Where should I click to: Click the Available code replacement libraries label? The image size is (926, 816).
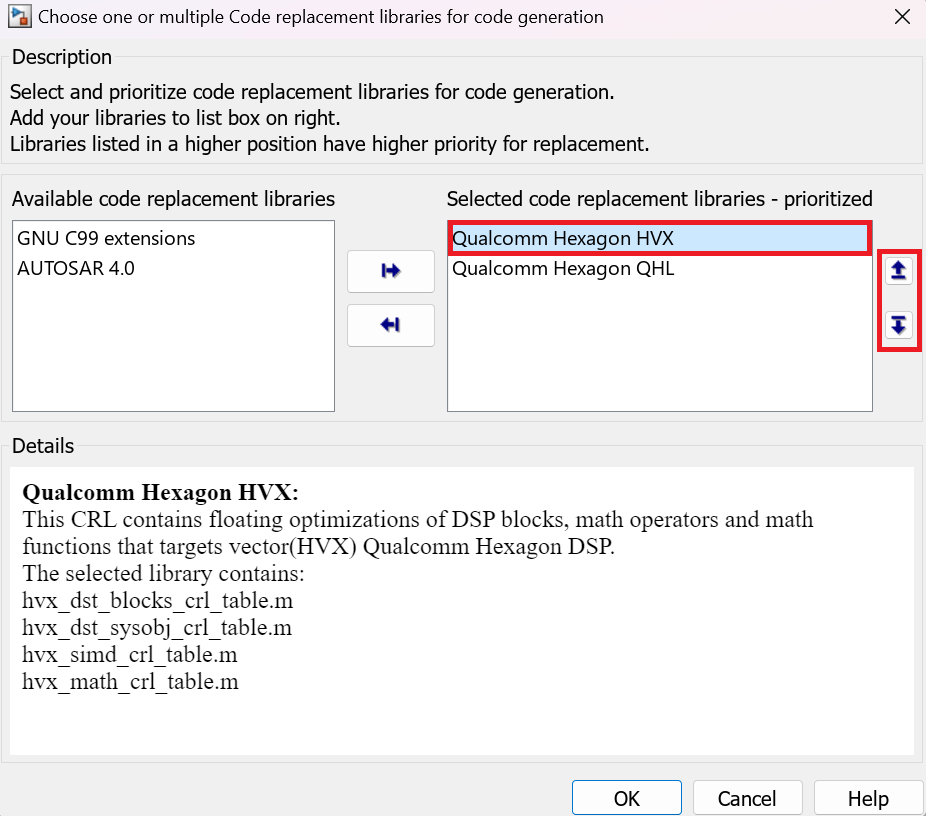pyautogui.click(x=173, y=199)
